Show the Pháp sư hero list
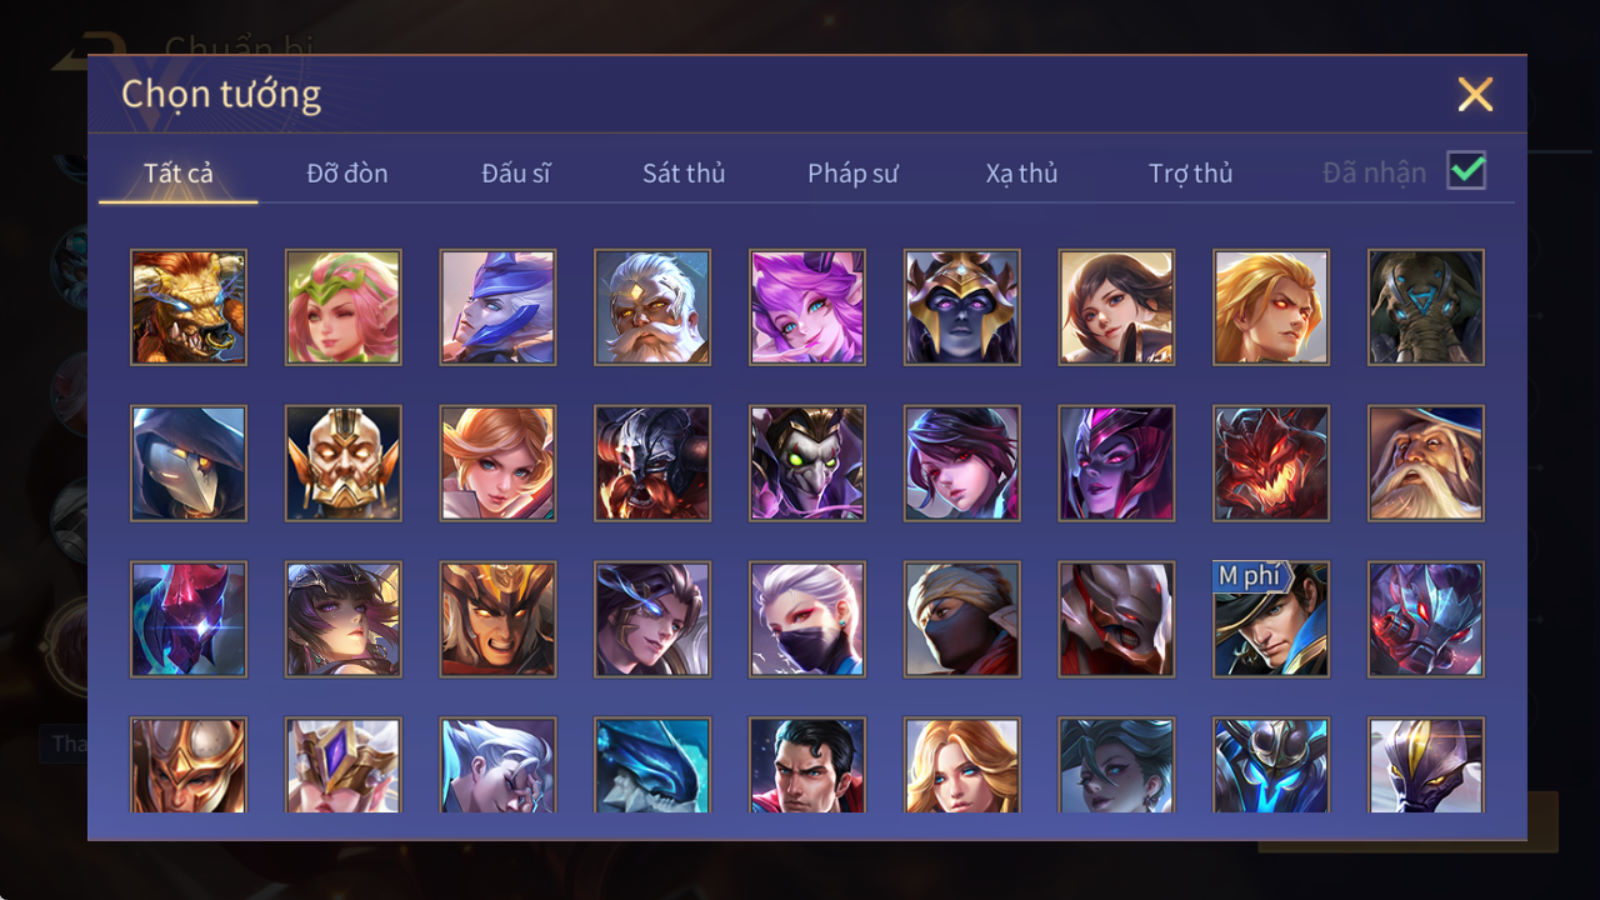Viewport: 1600px width, 900px height. [x=853, y=174]
